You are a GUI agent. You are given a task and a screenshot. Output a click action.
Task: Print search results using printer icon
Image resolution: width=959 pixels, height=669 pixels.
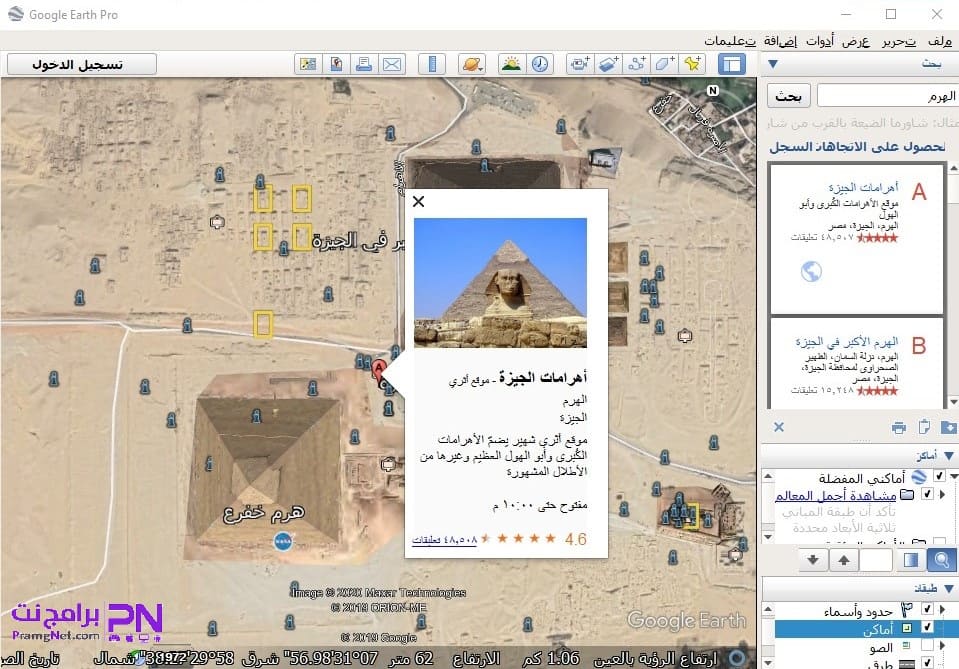click(898, 427)
